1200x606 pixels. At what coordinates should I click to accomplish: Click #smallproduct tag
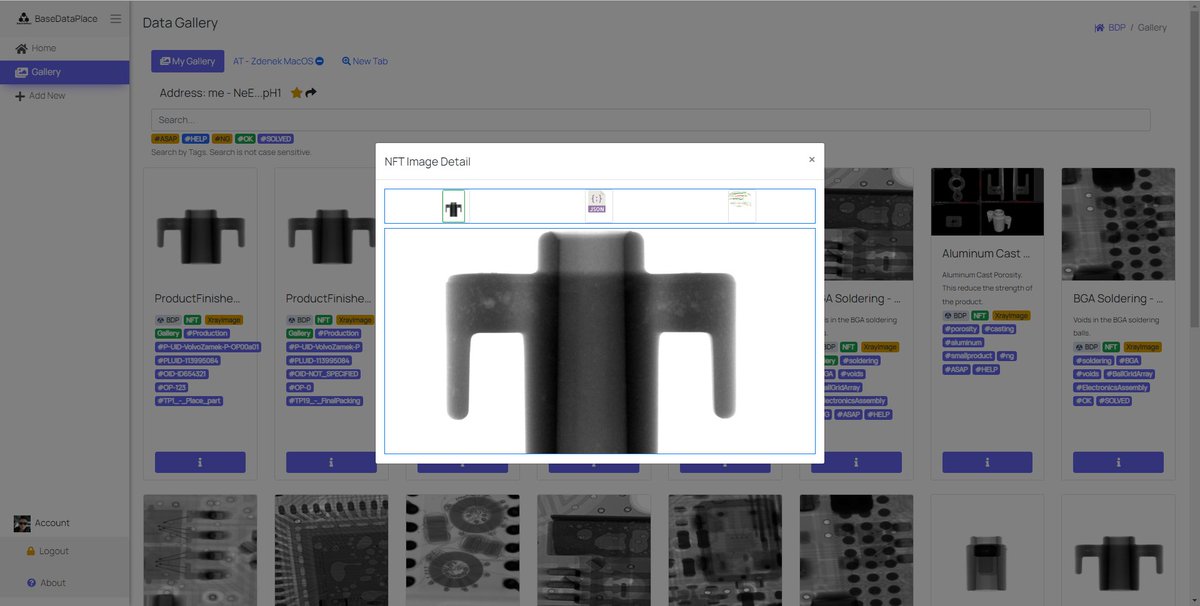pyautogui.click(x=968, y=356)
